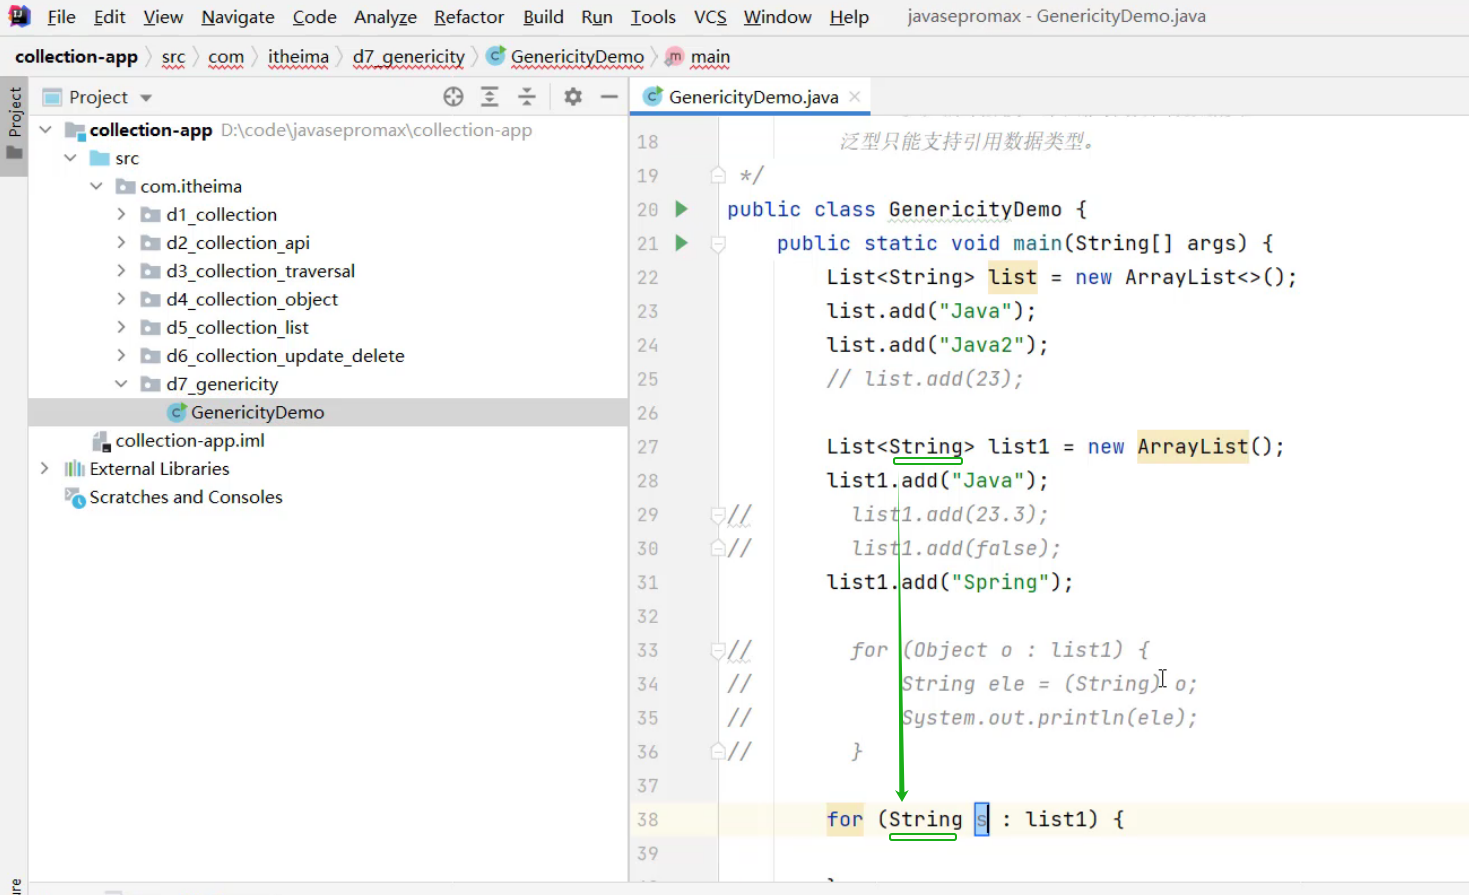This screenshot has width=1469, height=895.
Task: Expand all nodes in Project panel
Action: (x=490, y=97)
